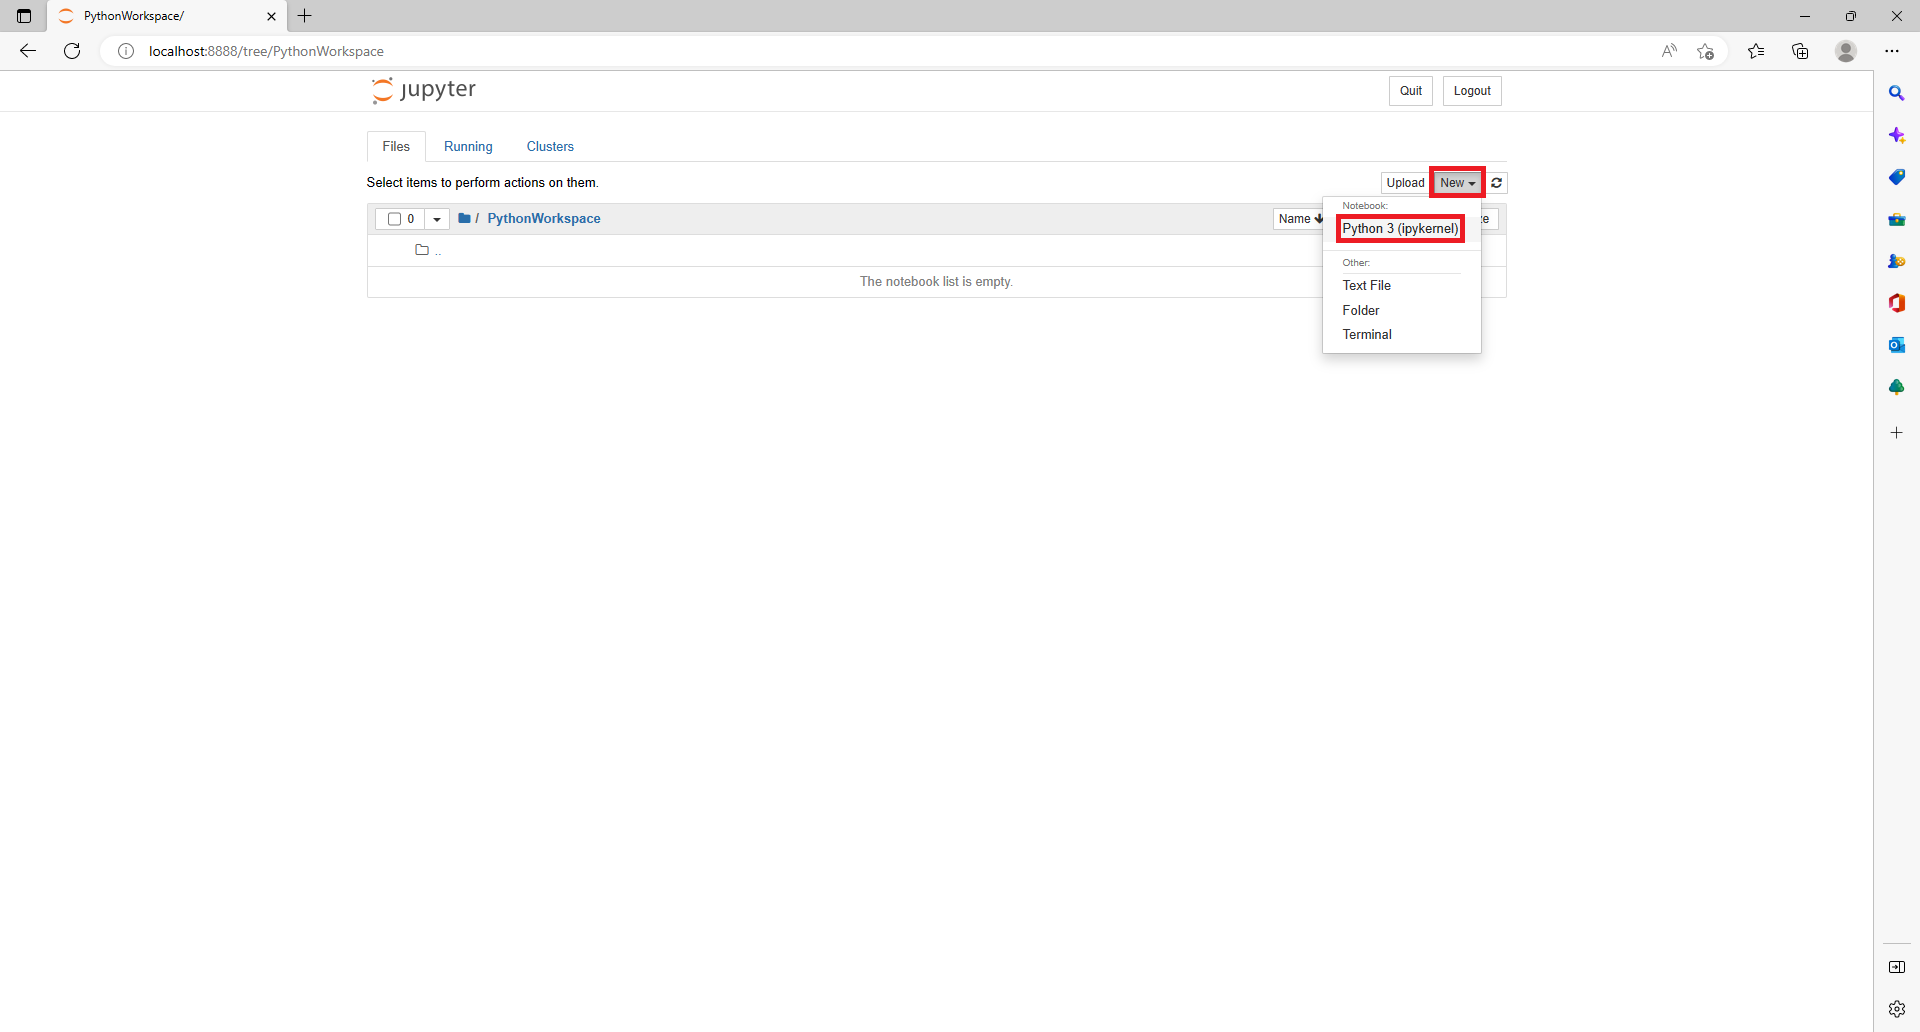Open the browser profile avatar
The width and height of the screenshot is (1920, 1032).
(x=1846, y=51)
